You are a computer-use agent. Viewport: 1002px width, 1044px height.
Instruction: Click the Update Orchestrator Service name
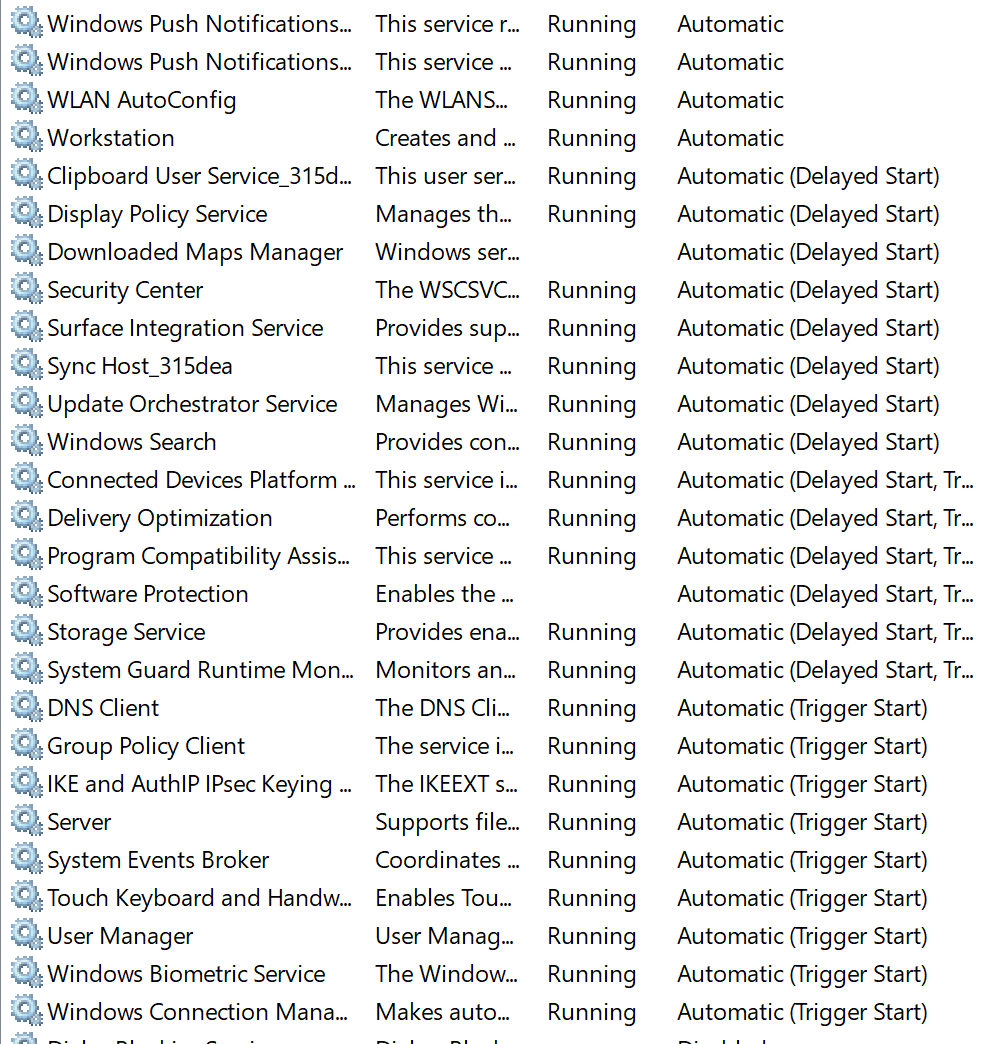(192, 404)
